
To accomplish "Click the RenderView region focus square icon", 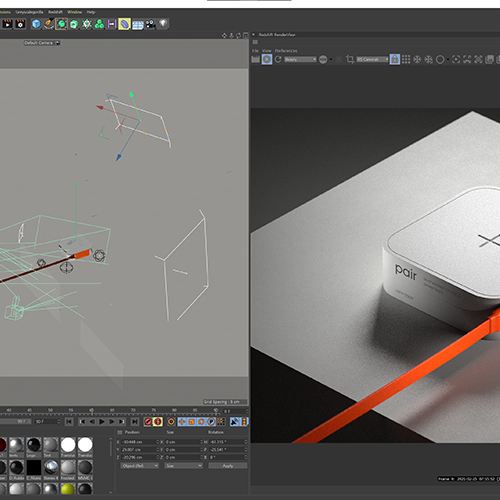I will [x=456, y=59].
